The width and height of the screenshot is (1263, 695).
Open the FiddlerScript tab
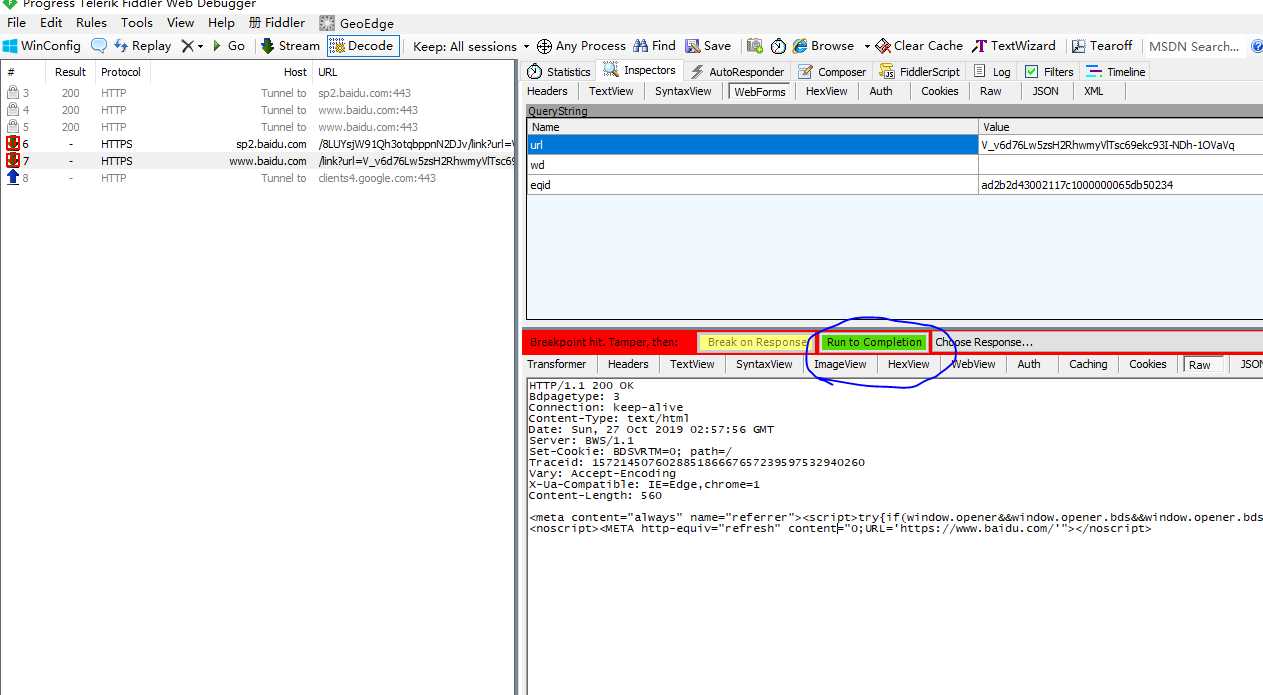(920, 71)
